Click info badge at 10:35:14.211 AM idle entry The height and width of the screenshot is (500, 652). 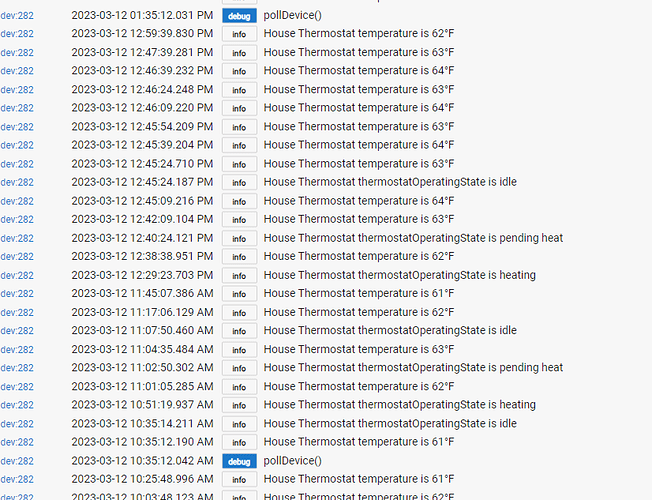click(239, 424)
